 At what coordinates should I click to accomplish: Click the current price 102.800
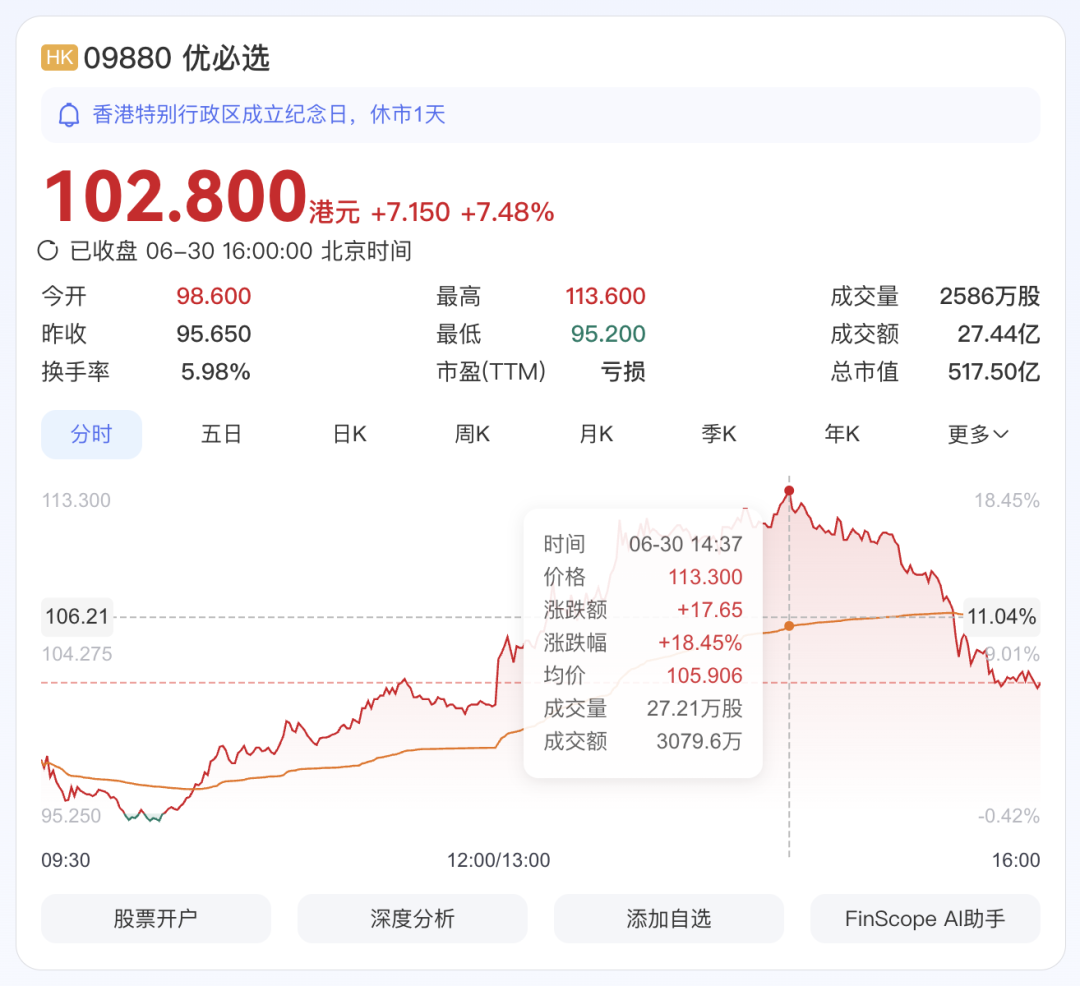(175, 197)
